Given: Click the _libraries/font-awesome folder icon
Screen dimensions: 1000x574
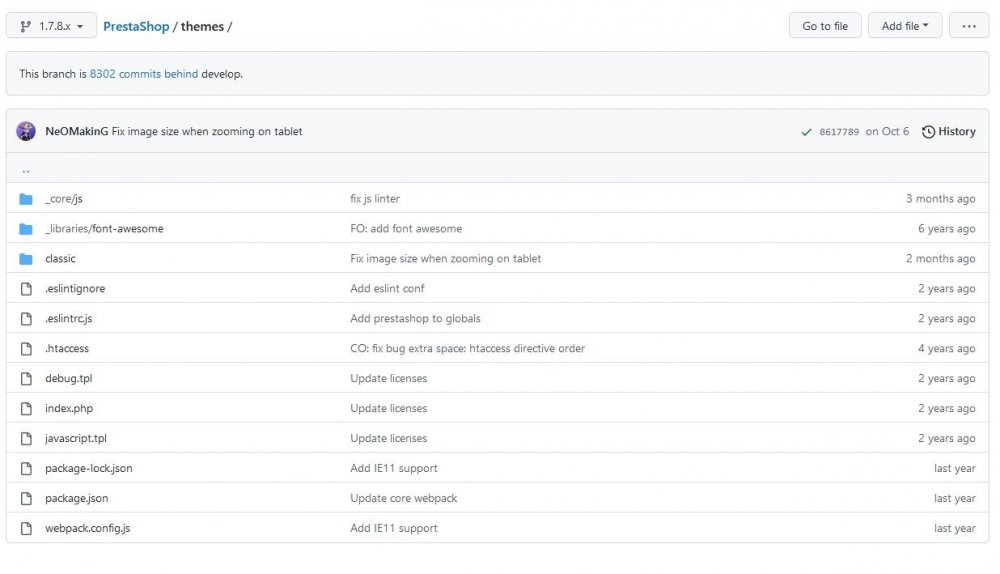Looking at the screenshot, I should (x=26, y=229).
